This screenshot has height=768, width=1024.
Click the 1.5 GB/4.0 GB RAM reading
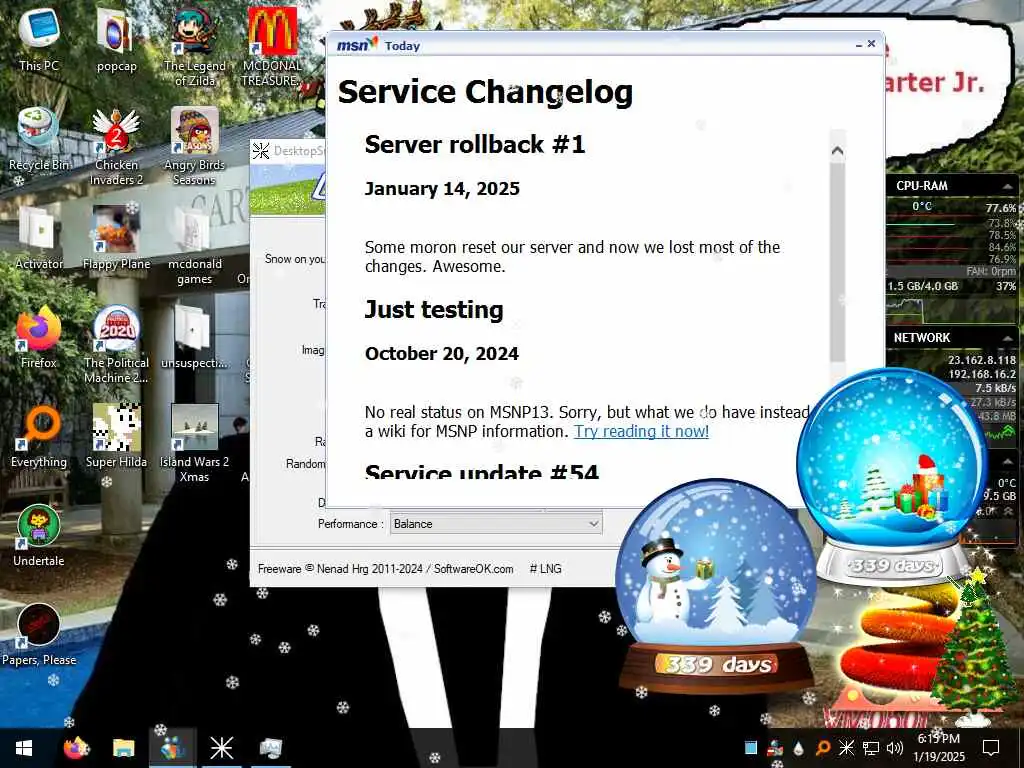923,286
